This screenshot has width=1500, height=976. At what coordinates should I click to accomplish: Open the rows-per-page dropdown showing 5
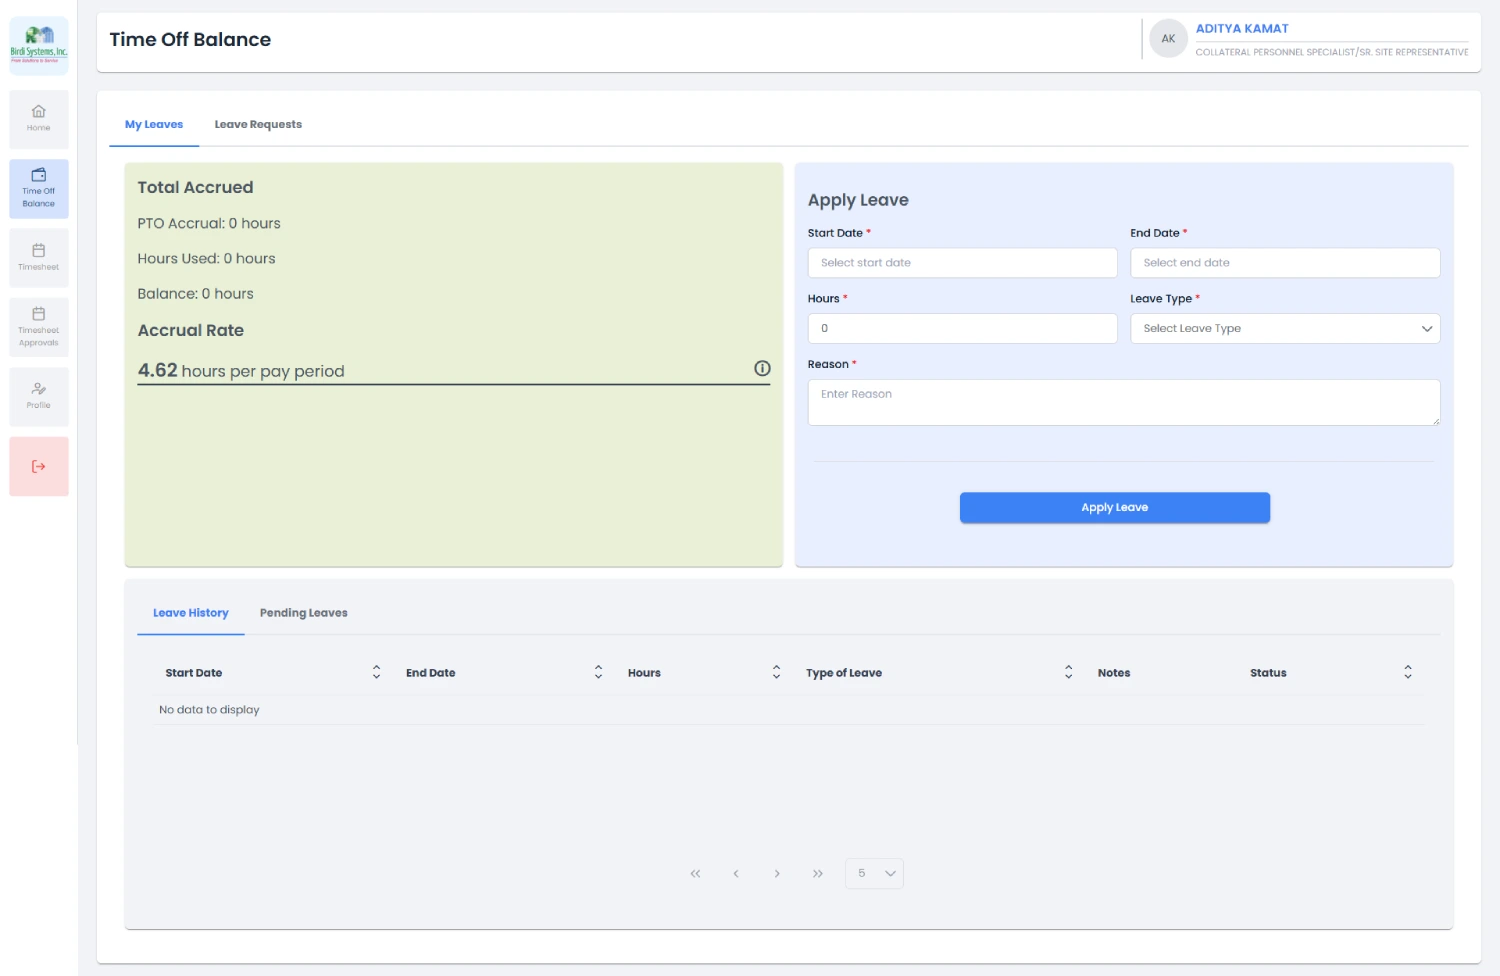[874, 874]
